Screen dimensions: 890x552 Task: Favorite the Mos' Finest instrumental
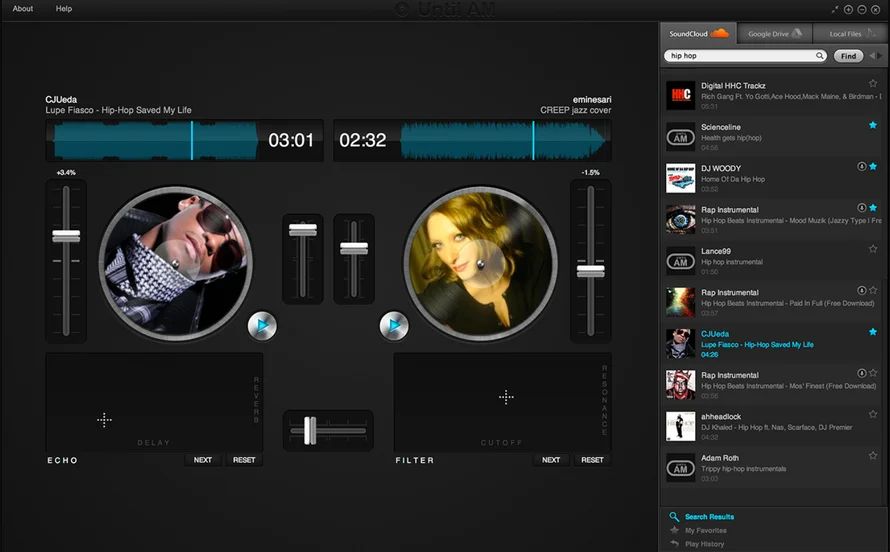tap(873, 373)
